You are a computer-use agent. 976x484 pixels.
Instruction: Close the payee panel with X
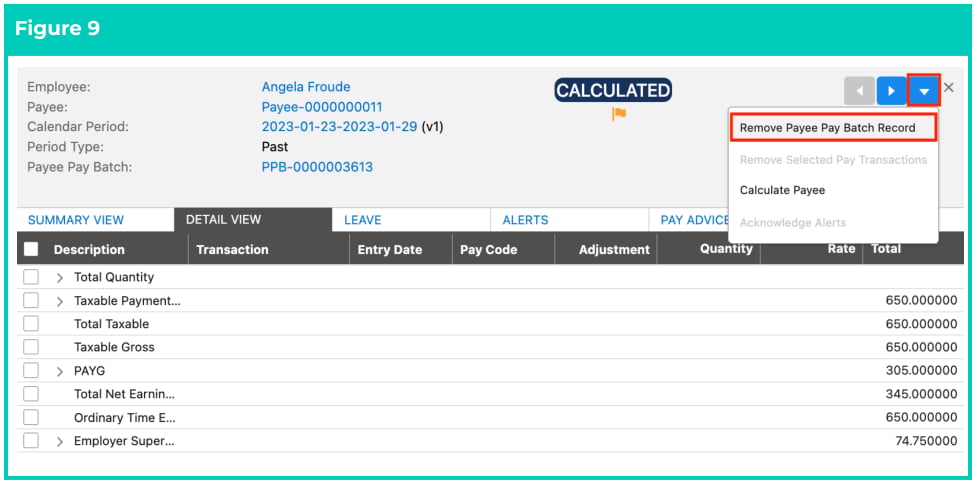(949, 88)
